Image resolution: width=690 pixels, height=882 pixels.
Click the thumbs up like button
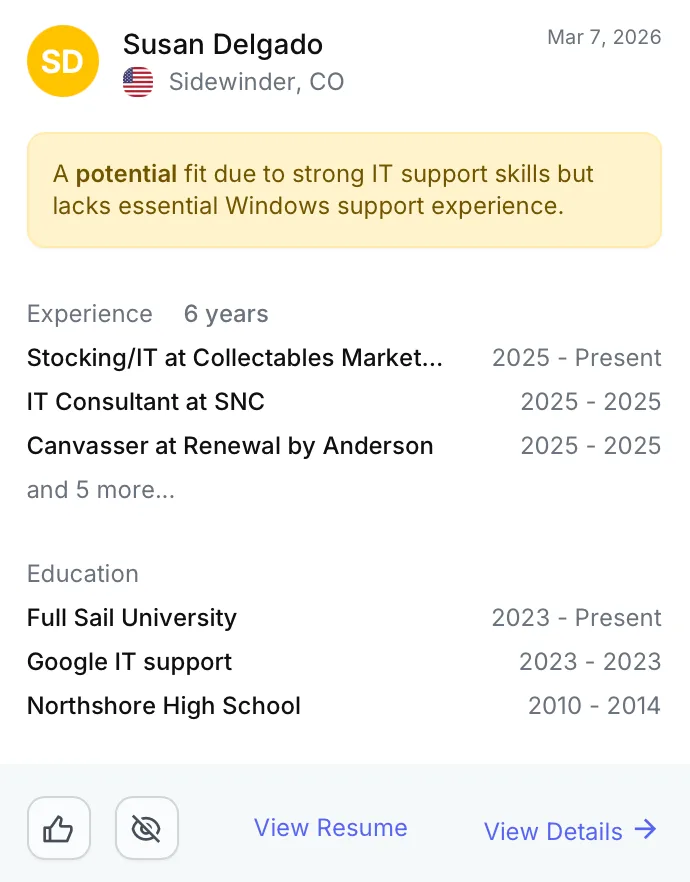point(59,828)
